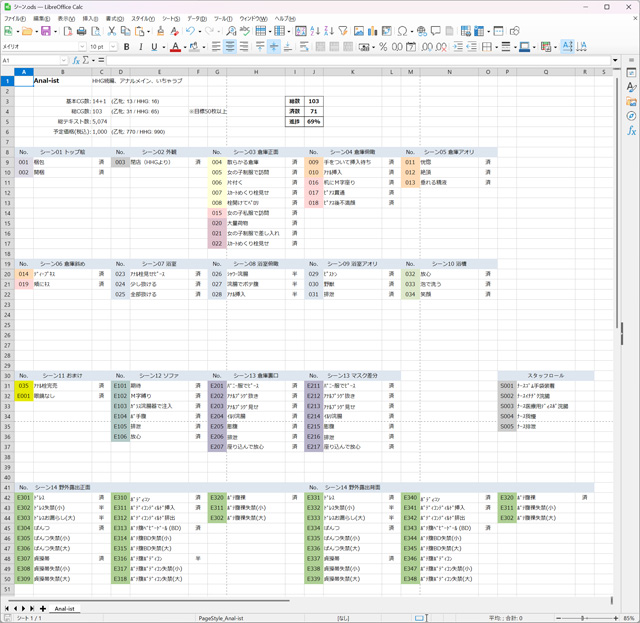Expand the font name dropdown
The image size is (640, 623).
[82, 47]
